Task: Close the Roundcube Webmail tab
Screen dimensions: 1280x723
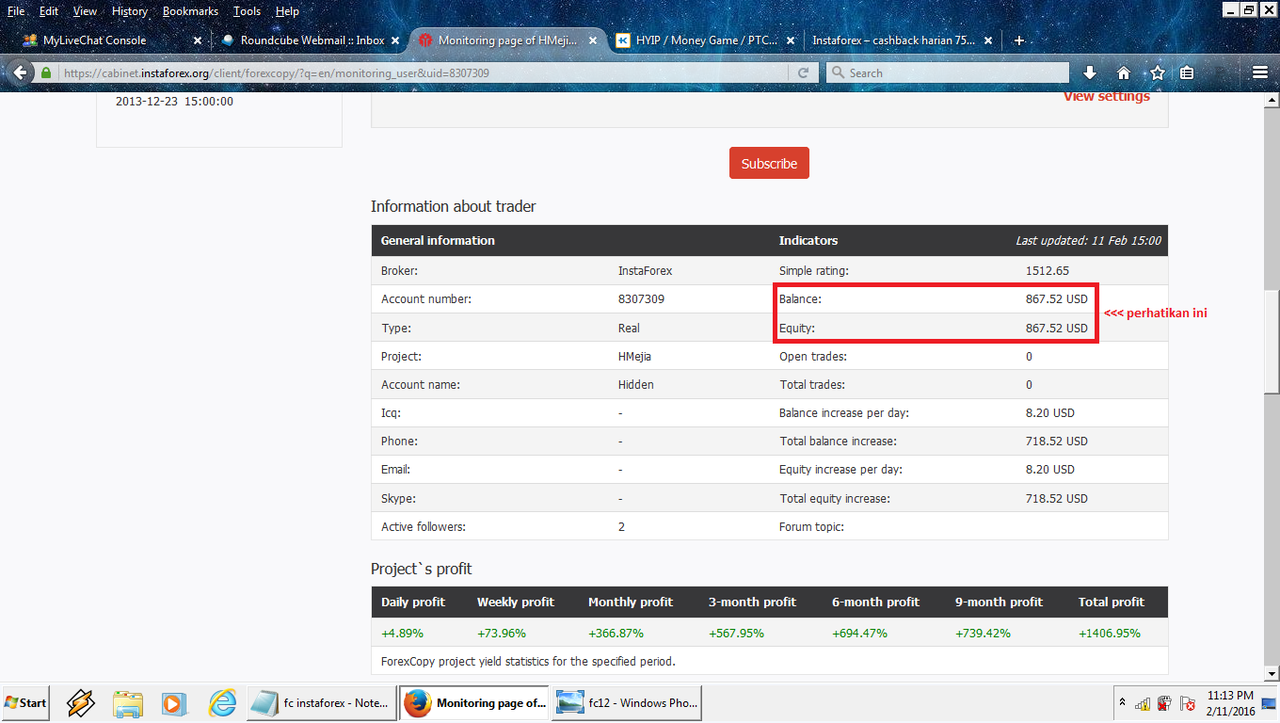Action: point(395,41)
